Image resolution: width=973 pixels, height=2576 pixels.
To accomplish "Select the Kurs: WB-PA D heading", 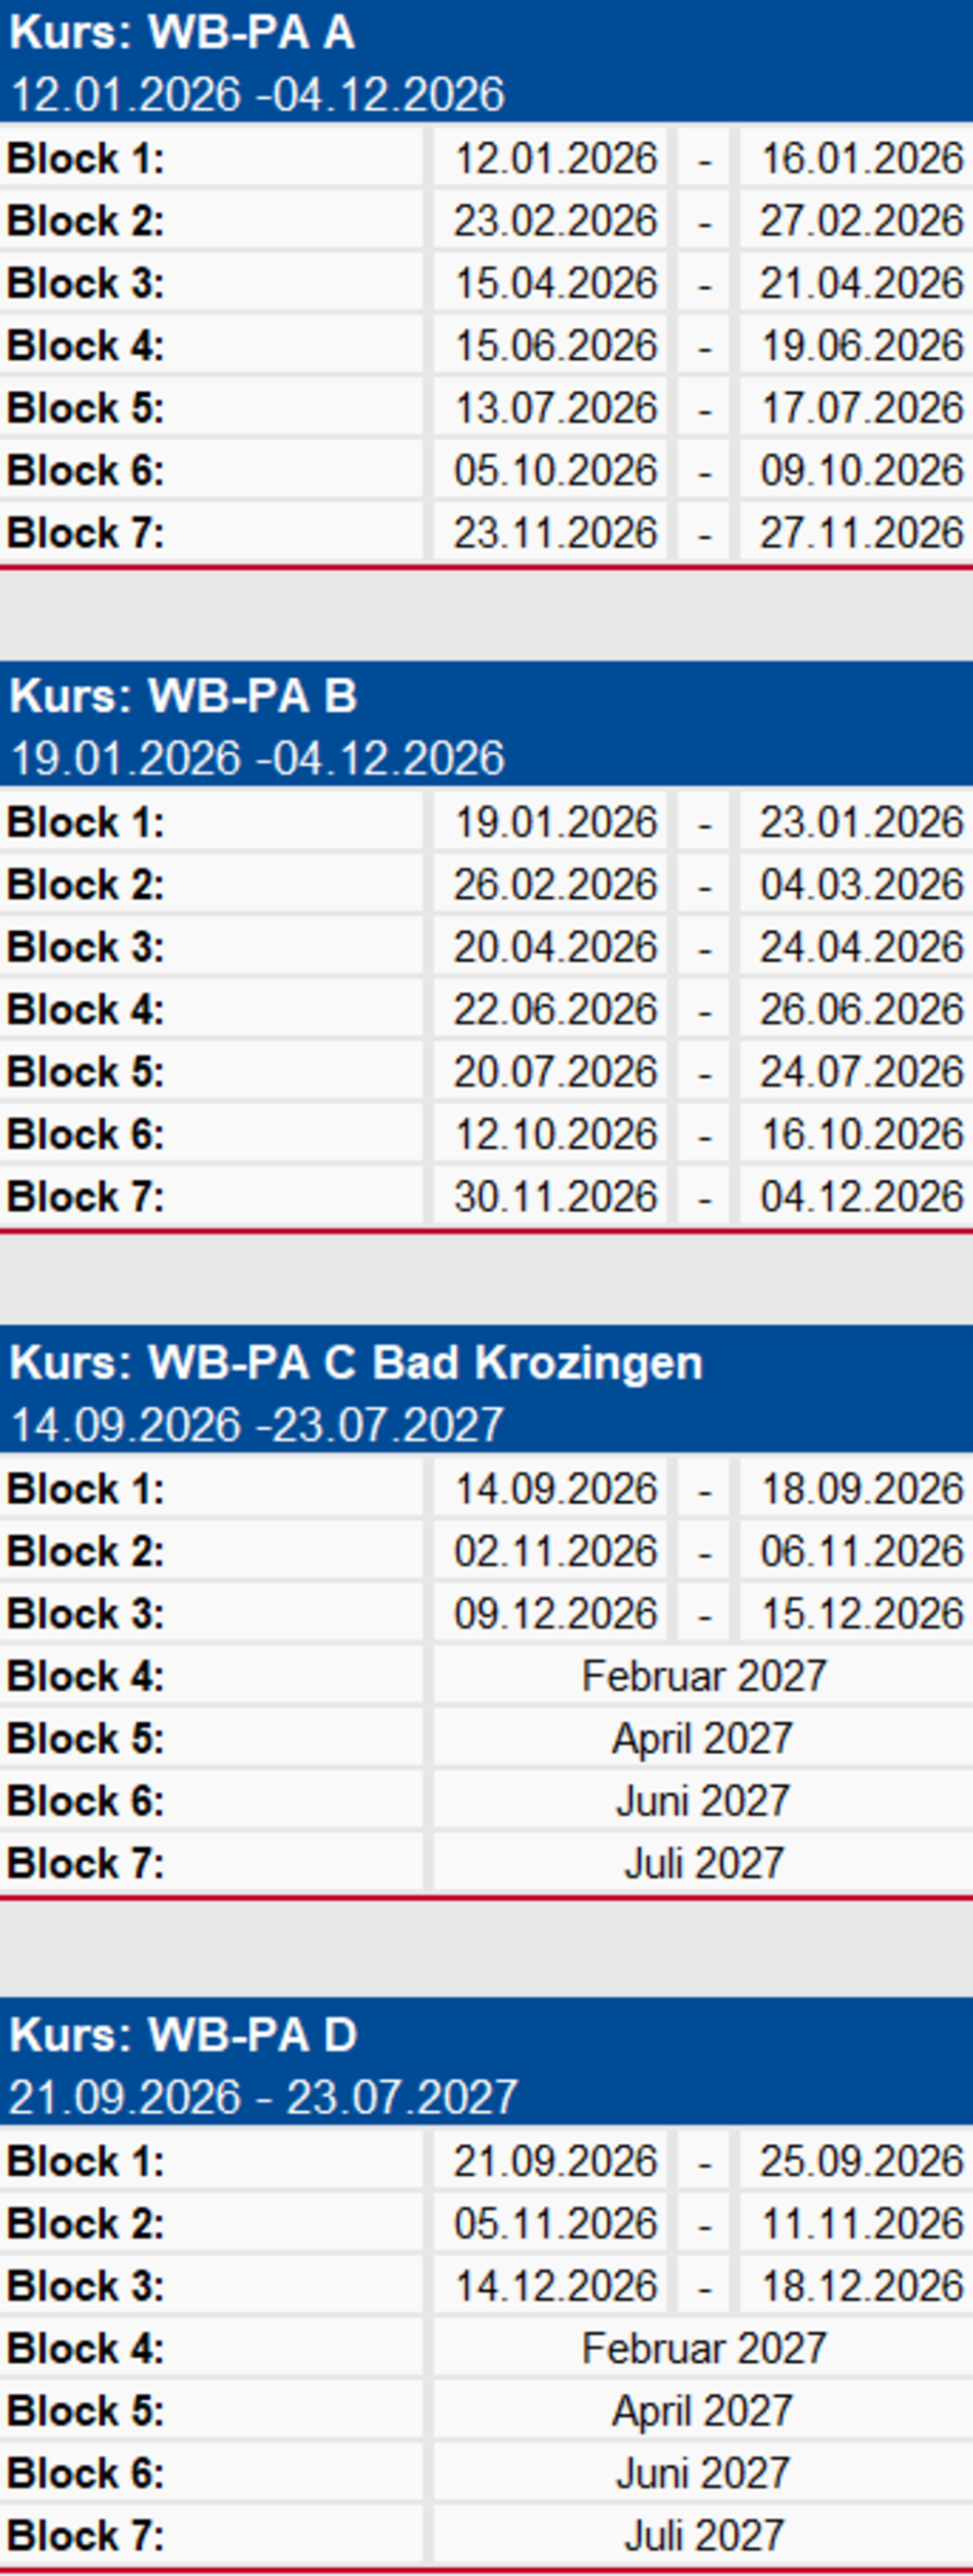I will click(x=183, y=2034).
